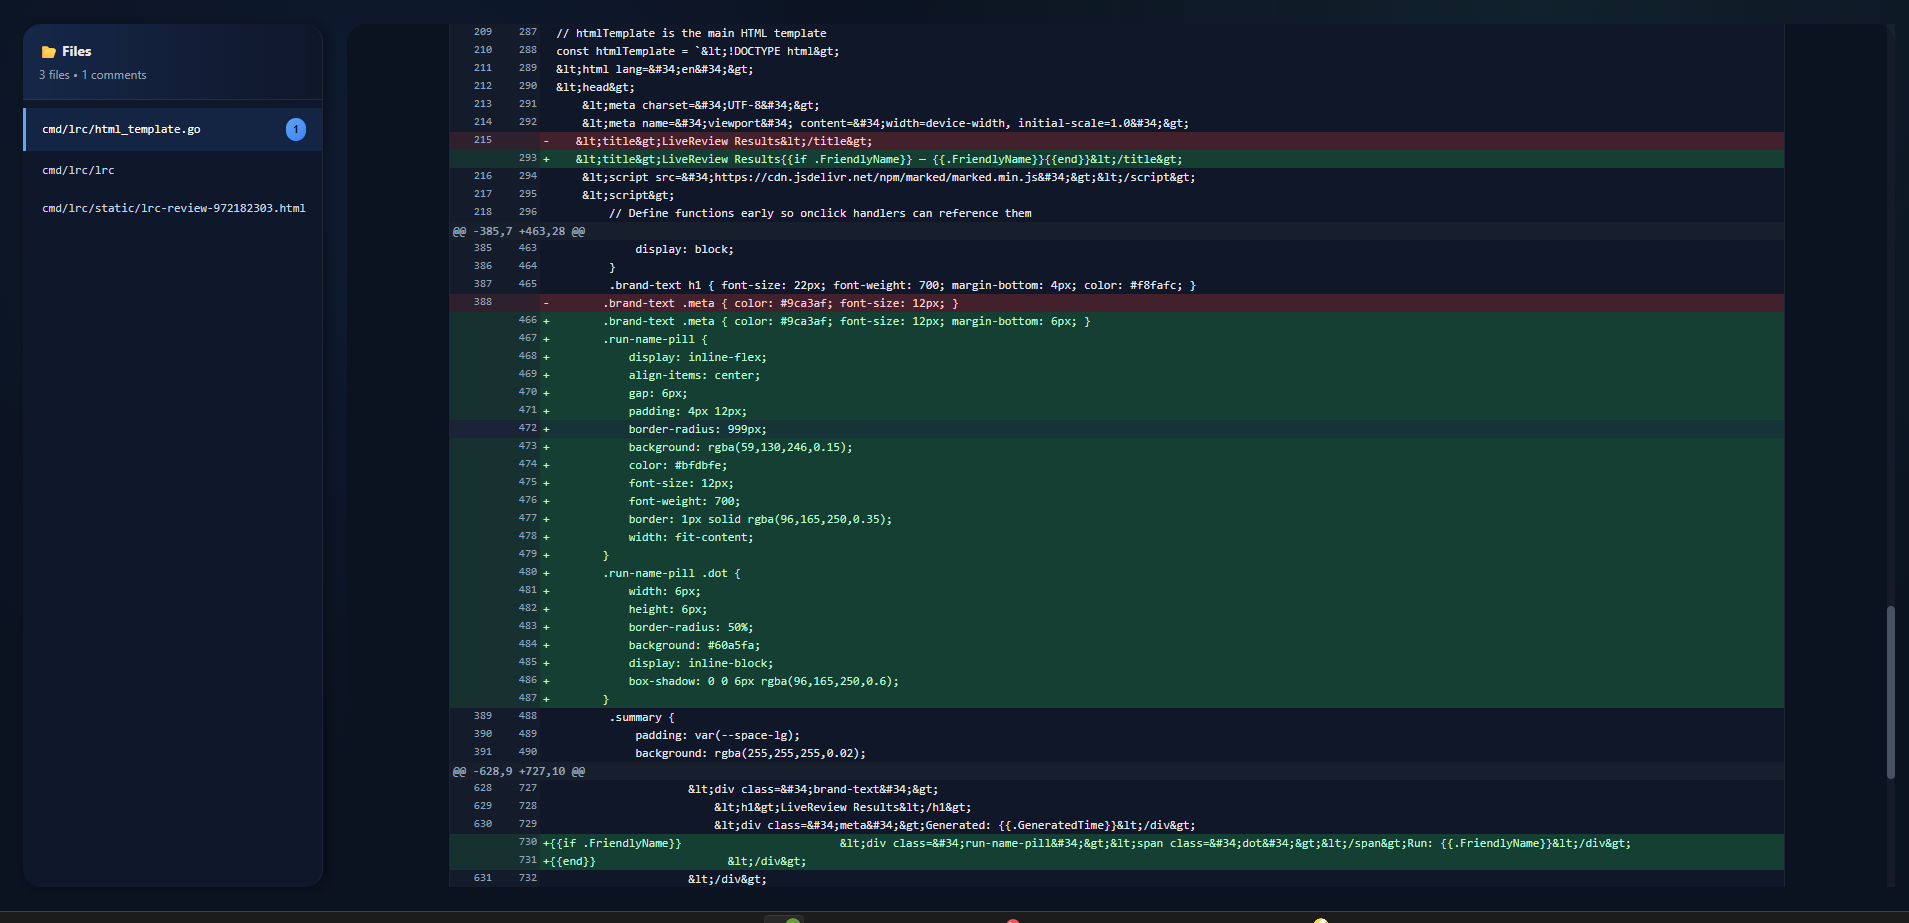1909x923 pixels.
Task: Click the '@@ -628,9 +727,10 @@' hunk header
Action: (518, 771)
